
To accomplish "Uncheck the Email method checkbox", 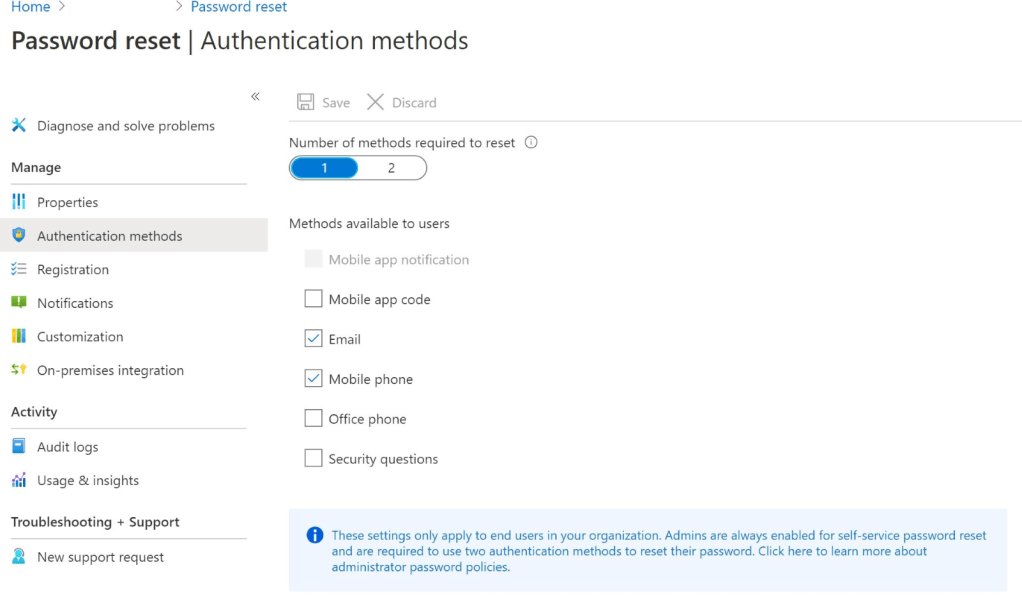I will tap(314, 339).
